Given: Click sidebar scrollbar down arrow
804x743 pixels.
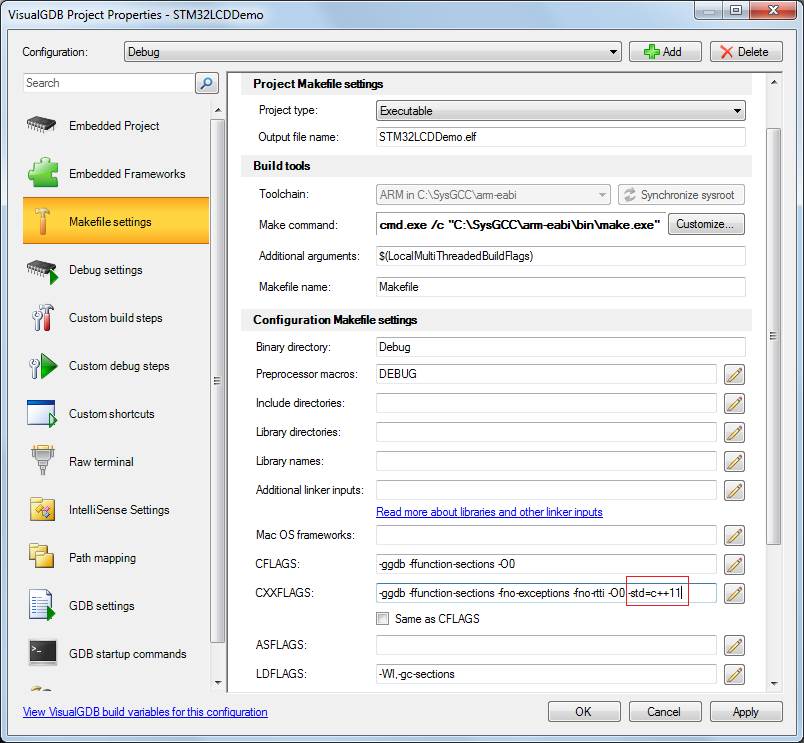Looking at the screenshot, I should tap(218, 682).
